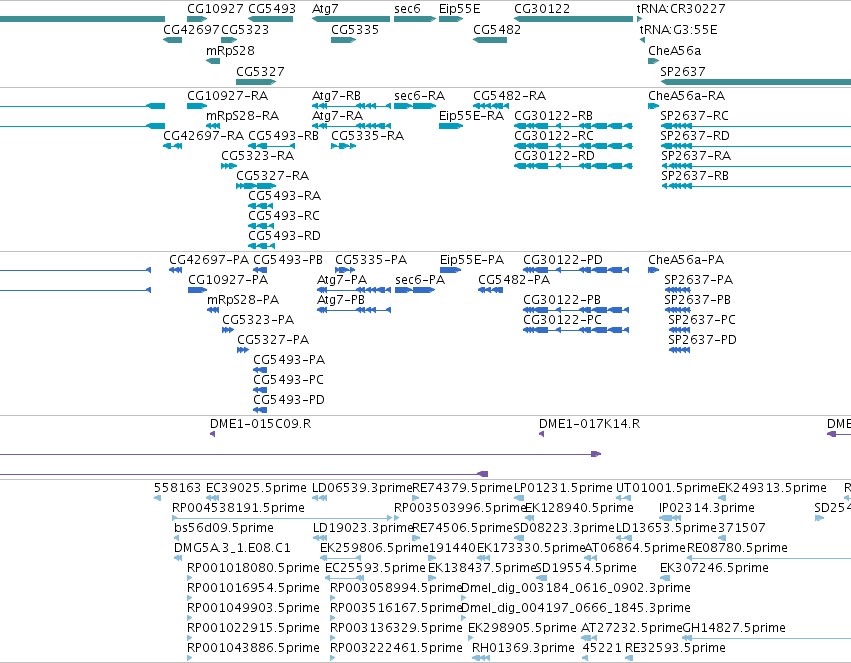Viewport: 851px width, 663px height.
Task: Open transcript CG5323-RA label
Action: [257, 156]
